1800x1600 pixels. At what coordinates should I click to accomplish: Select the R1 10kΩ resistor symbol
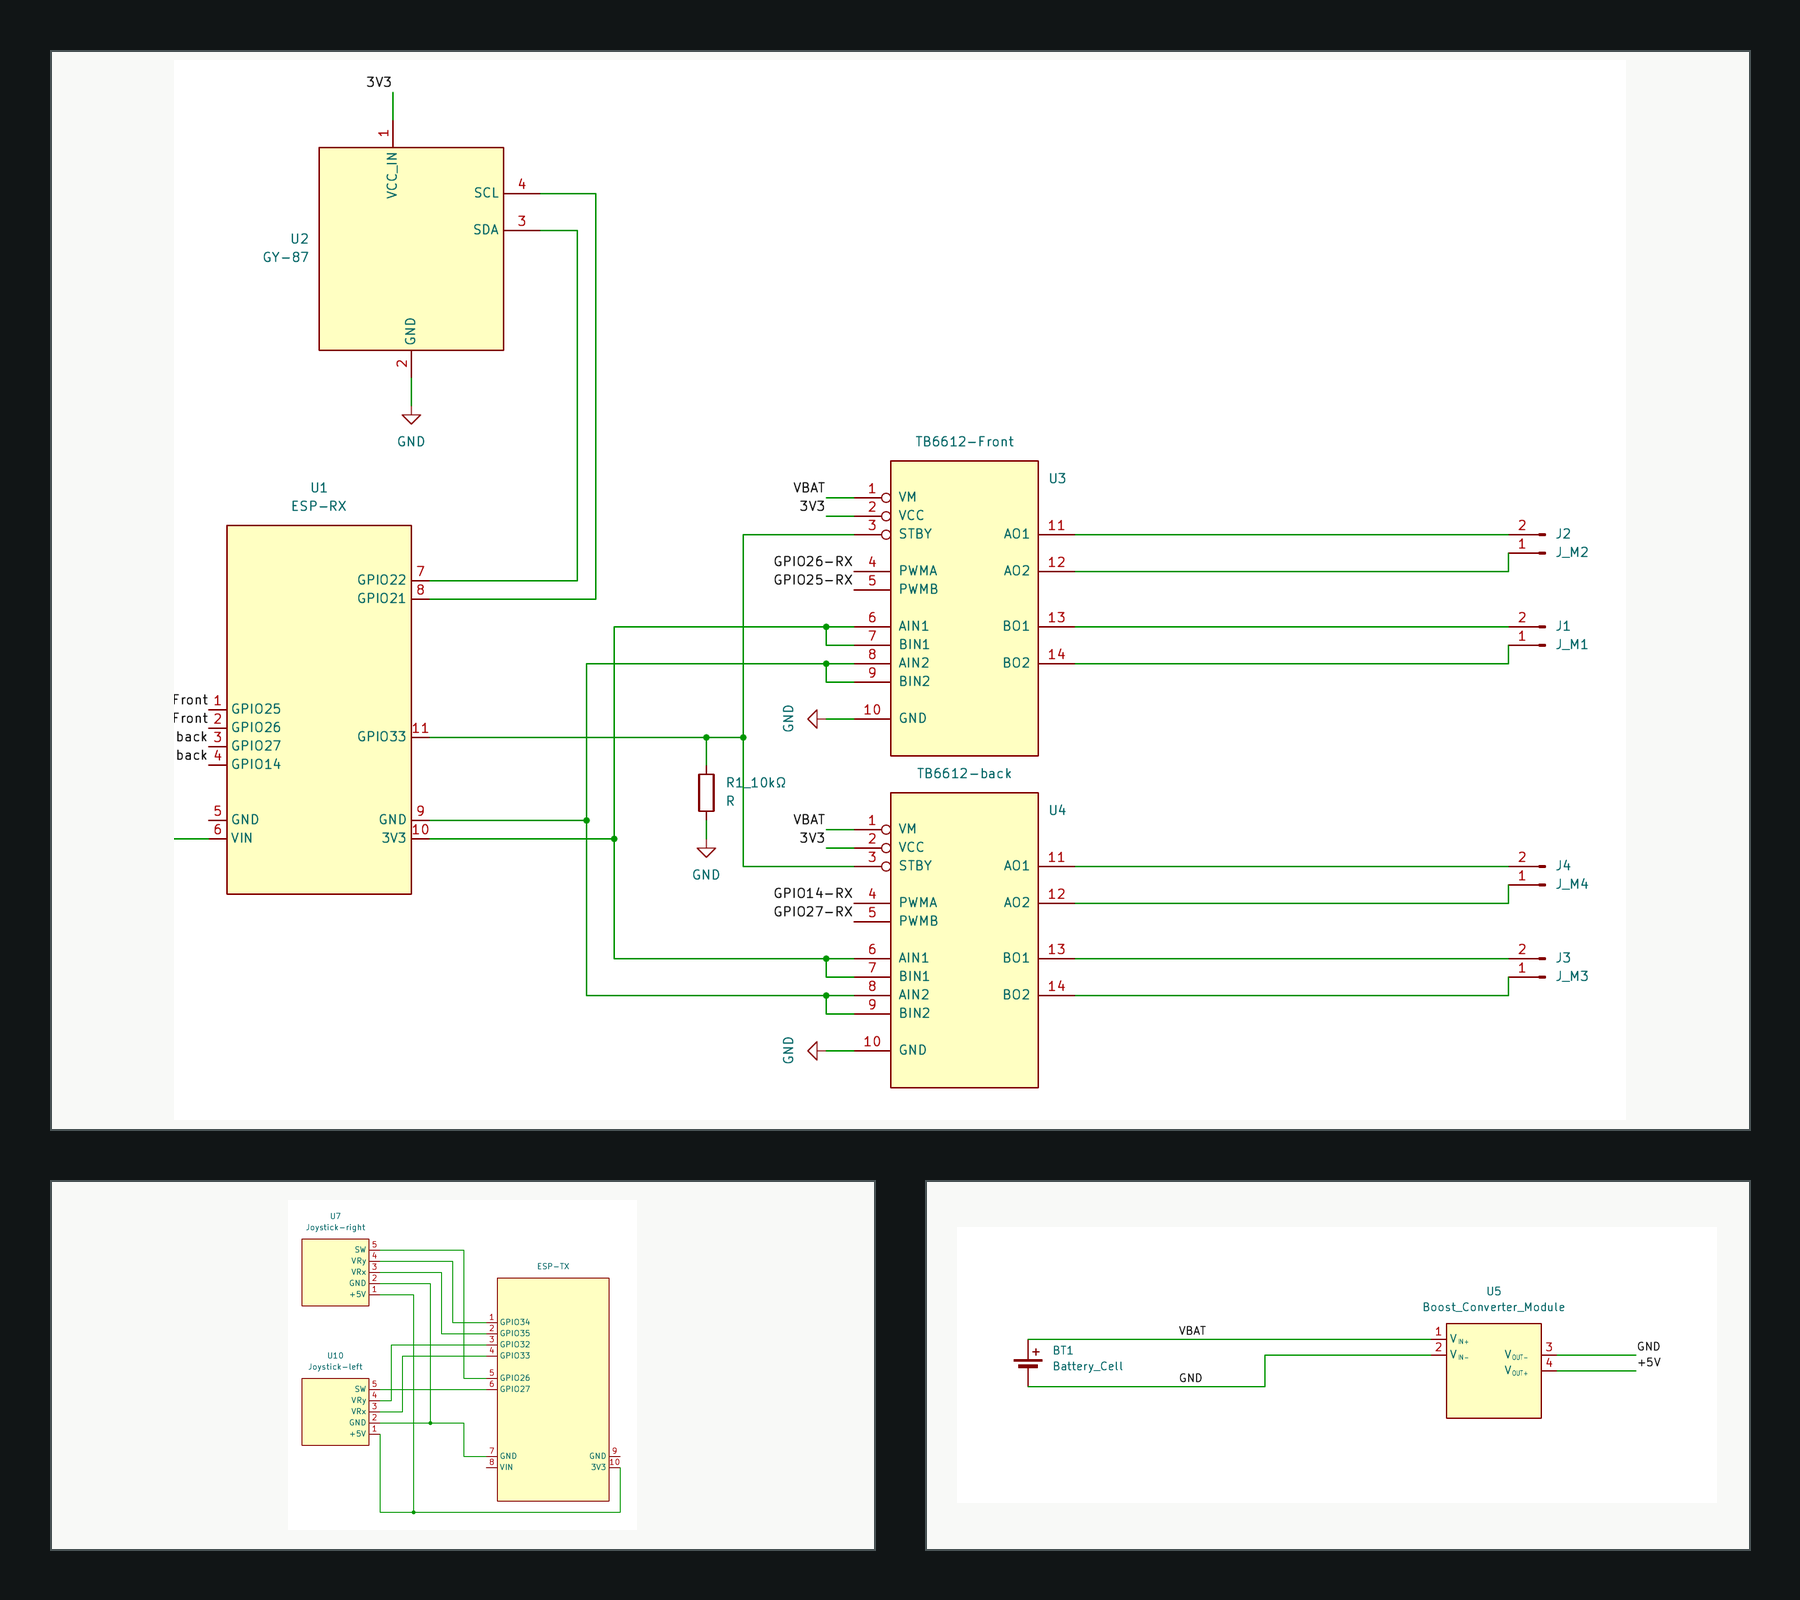coord(706,792)
